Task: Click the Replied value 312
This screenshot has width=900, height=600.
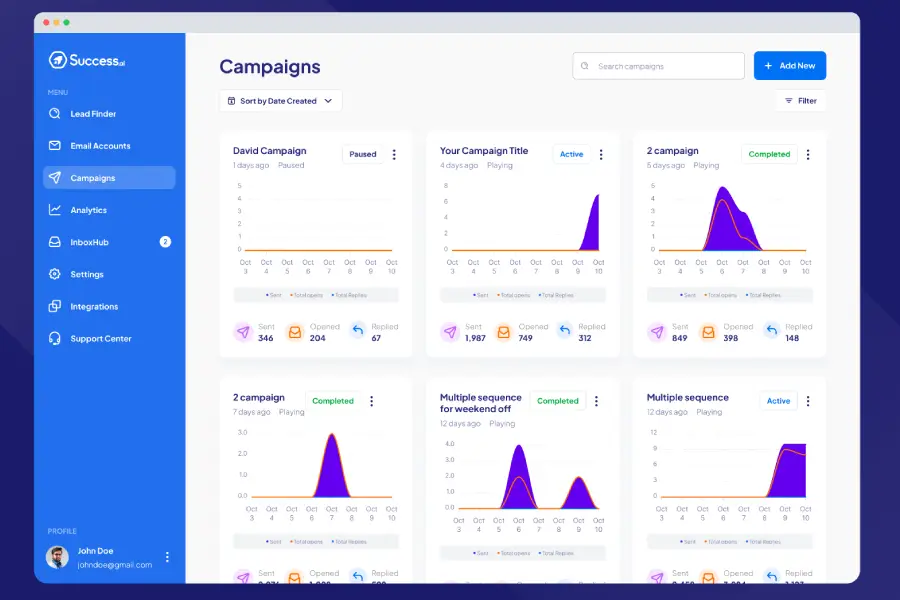Action: click(585, 338)
